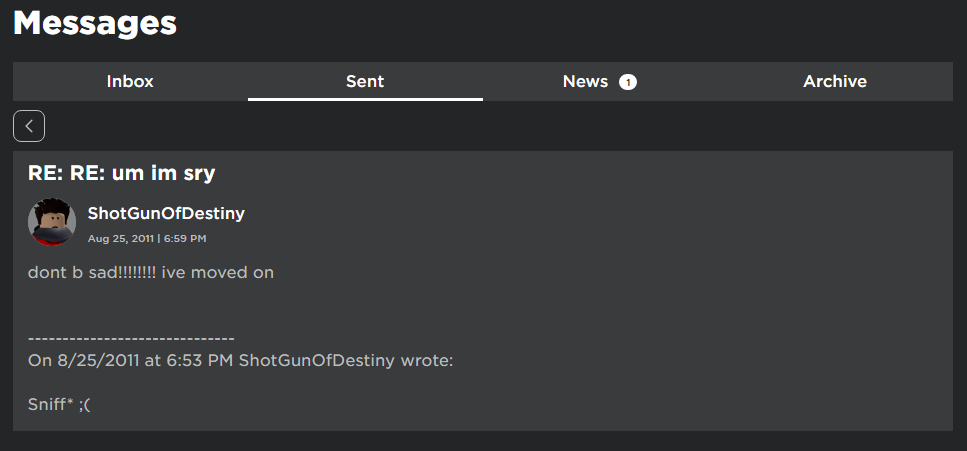This screenshot has height=451, width=967.
Task: Click the dashed separator line
Action: (131, 339)
